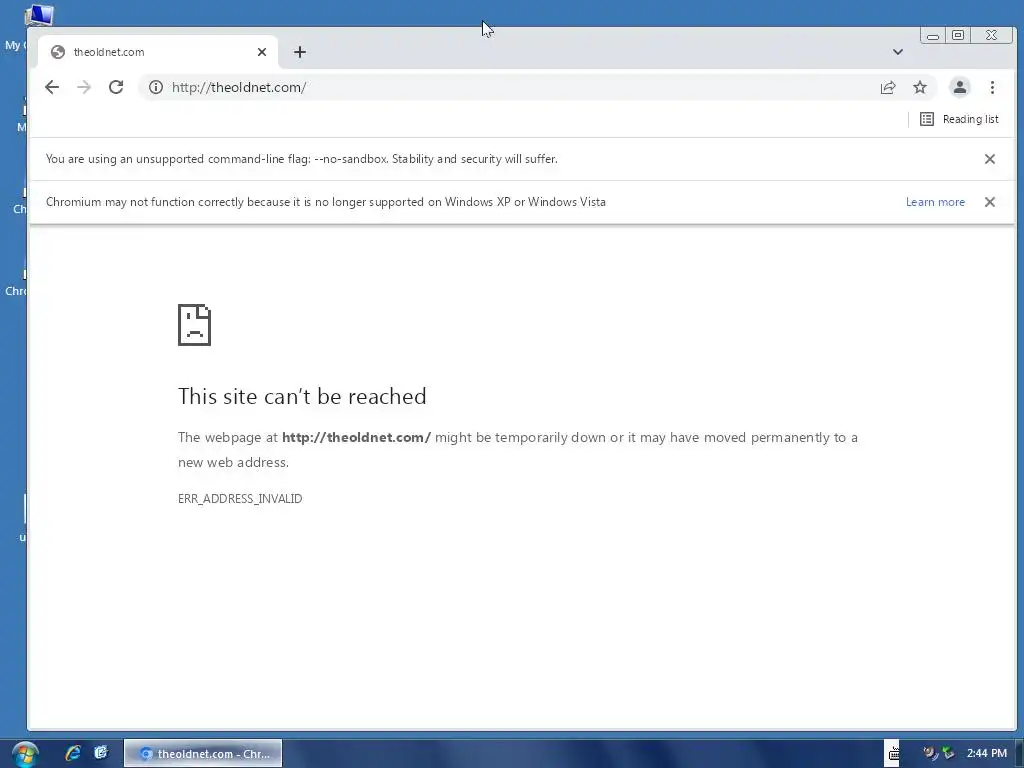Click the 'This site can't be reached' heading
1024x768 pixels.
pyautogui.click(x=302, y=396)
